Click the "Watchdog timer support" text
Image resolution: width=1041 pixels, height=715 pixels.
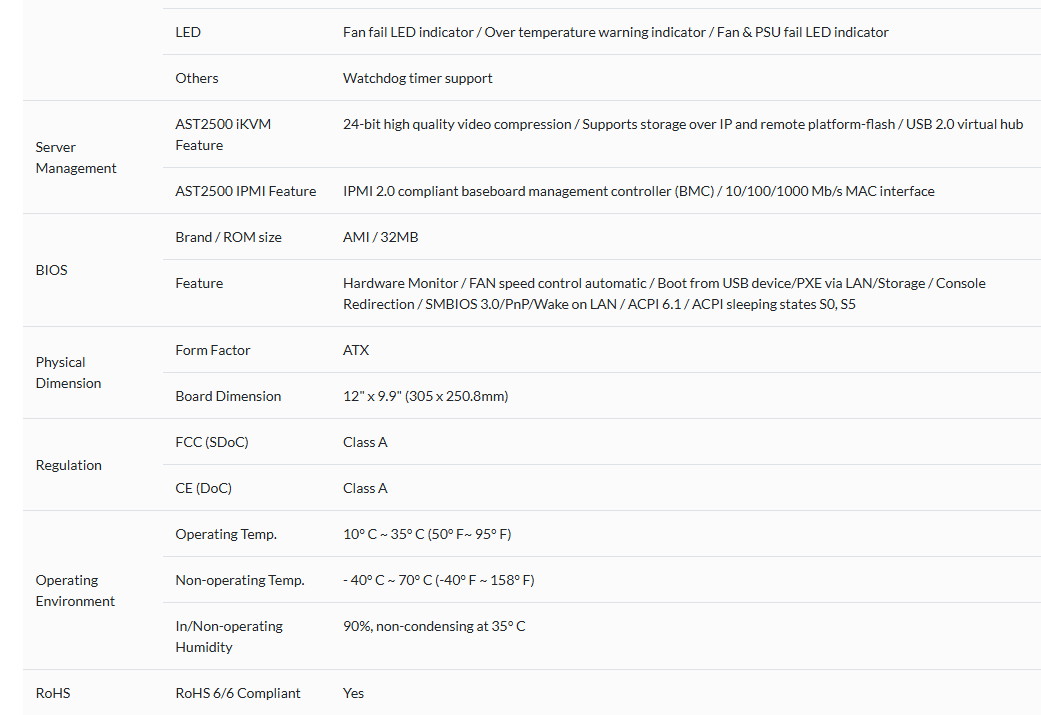pyautogui.click(x=418, y=78)
